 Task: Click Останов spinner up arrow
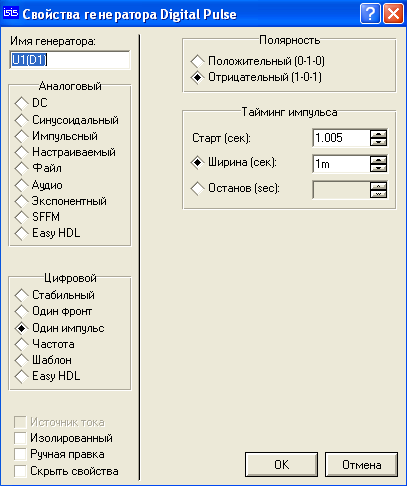pyautogui.click(x=378, y=186)
